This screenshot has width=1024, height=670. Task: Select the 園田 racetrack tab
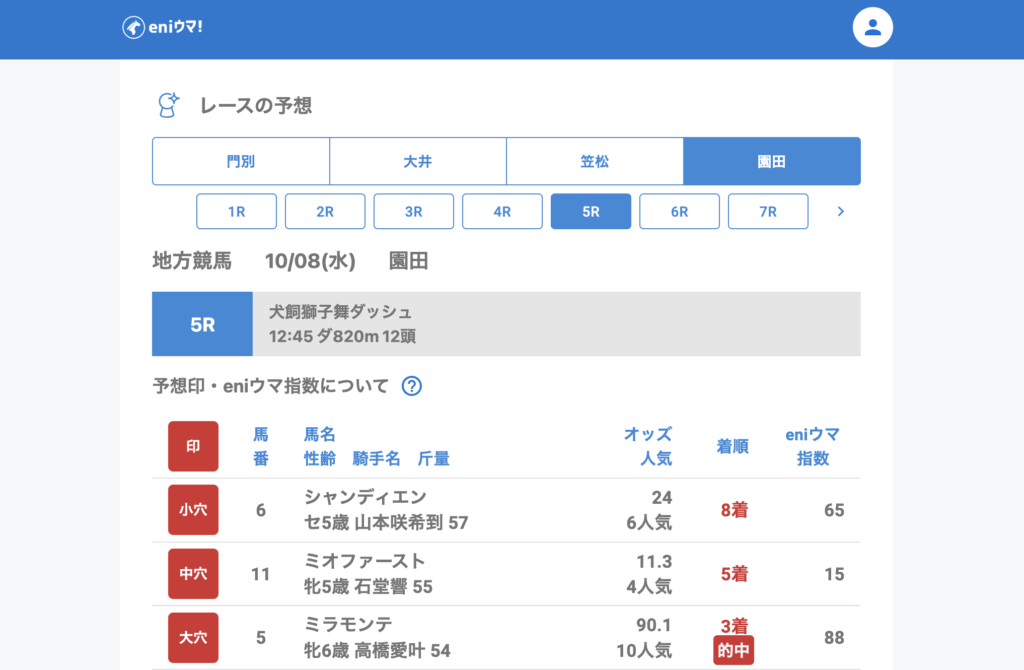(x=772, y=161)
